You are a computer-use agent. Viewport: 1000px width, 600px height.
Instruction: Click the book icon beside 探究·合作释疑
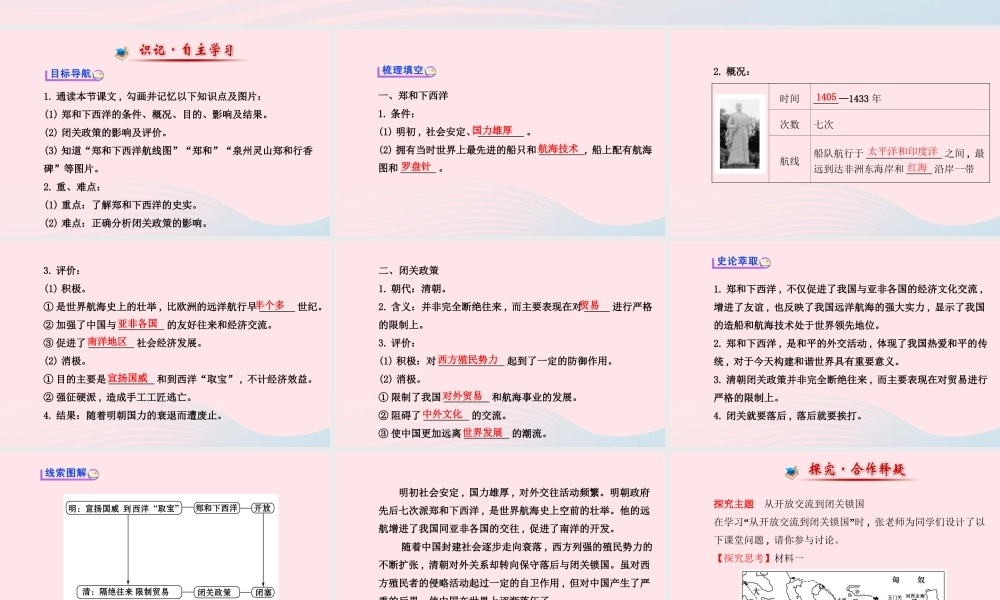pos(792,472)
